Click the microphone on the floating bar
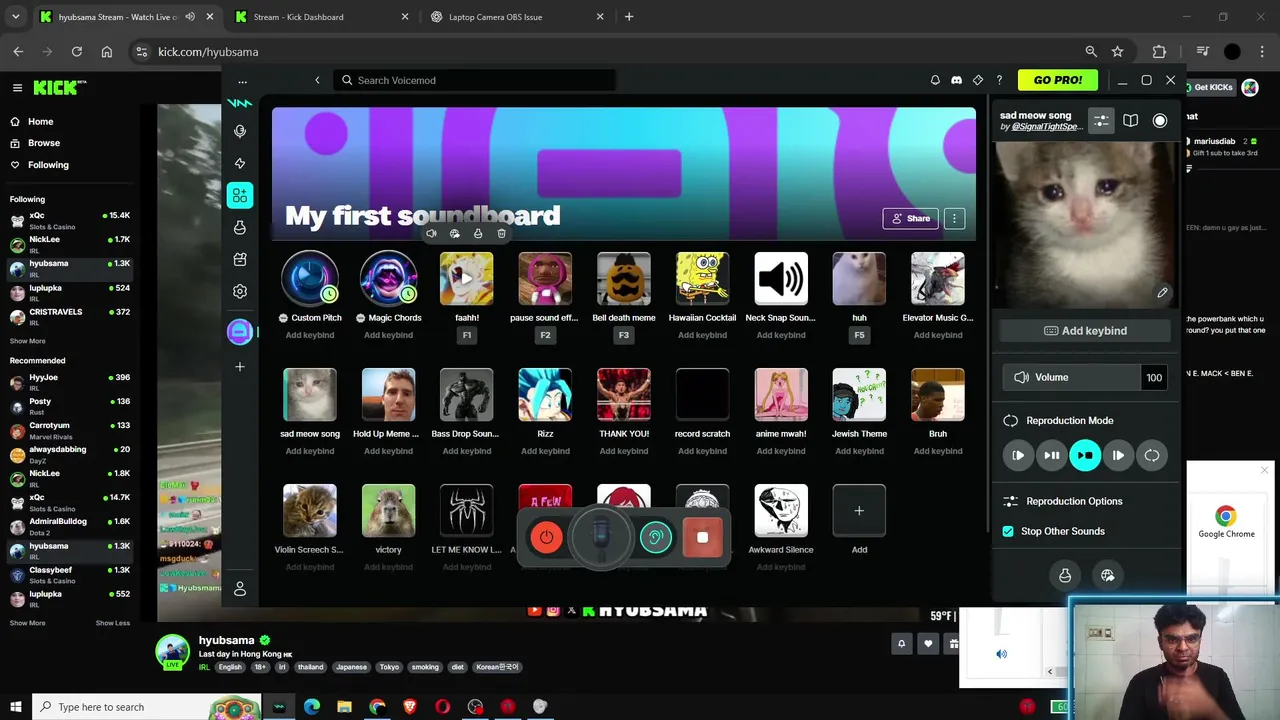The image size is (1280, 720). [601, 538]
